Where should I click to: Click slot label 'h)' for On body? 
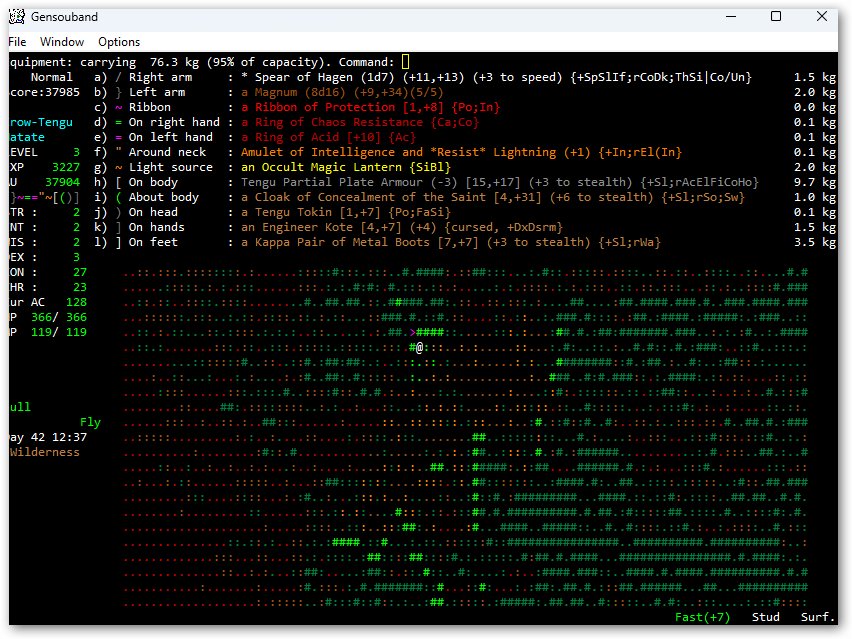101,182
